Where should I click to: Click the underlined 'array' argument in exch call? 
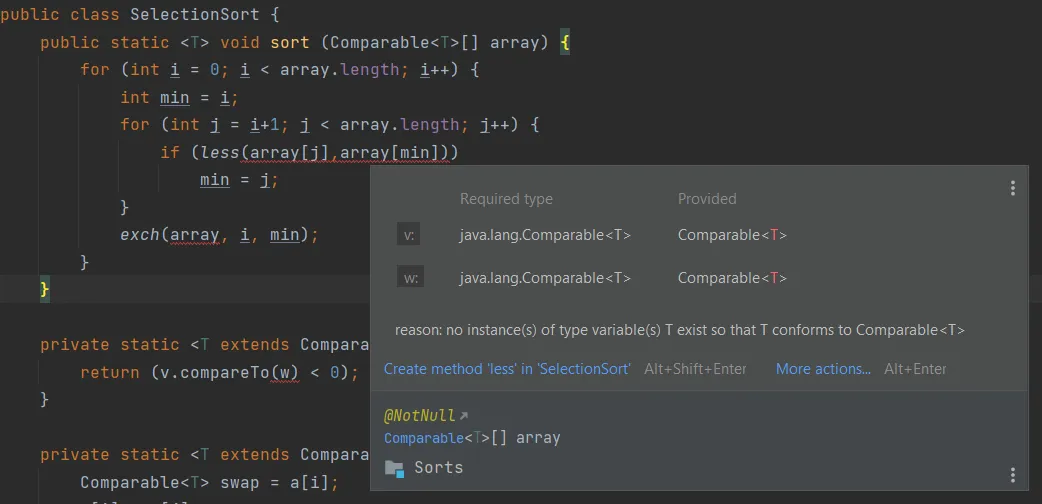point(195,235)
